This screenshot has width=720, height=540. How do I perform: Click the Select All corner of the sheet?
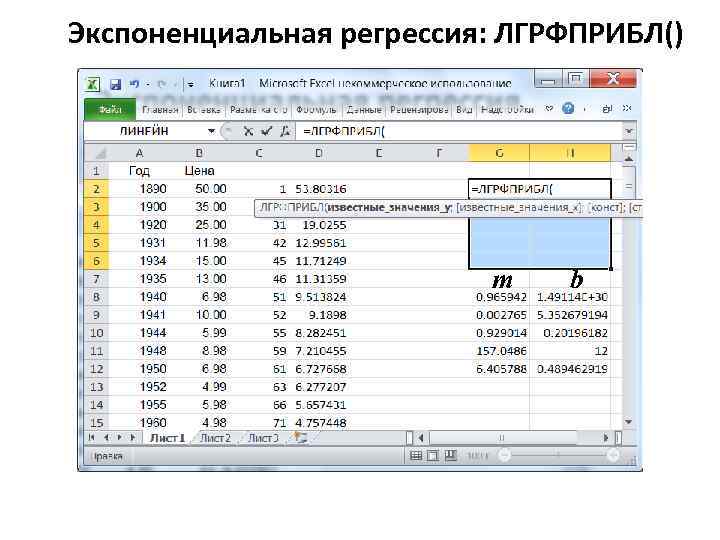click(96, 153)
